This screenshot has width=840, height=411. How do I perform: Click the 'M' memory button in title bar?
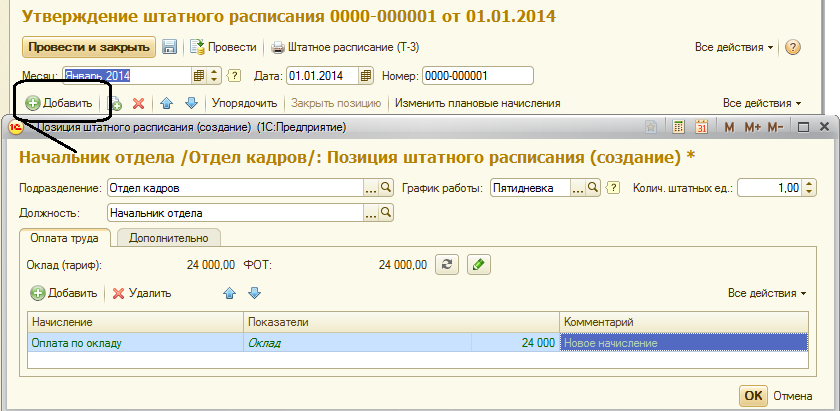coord(729,127)
